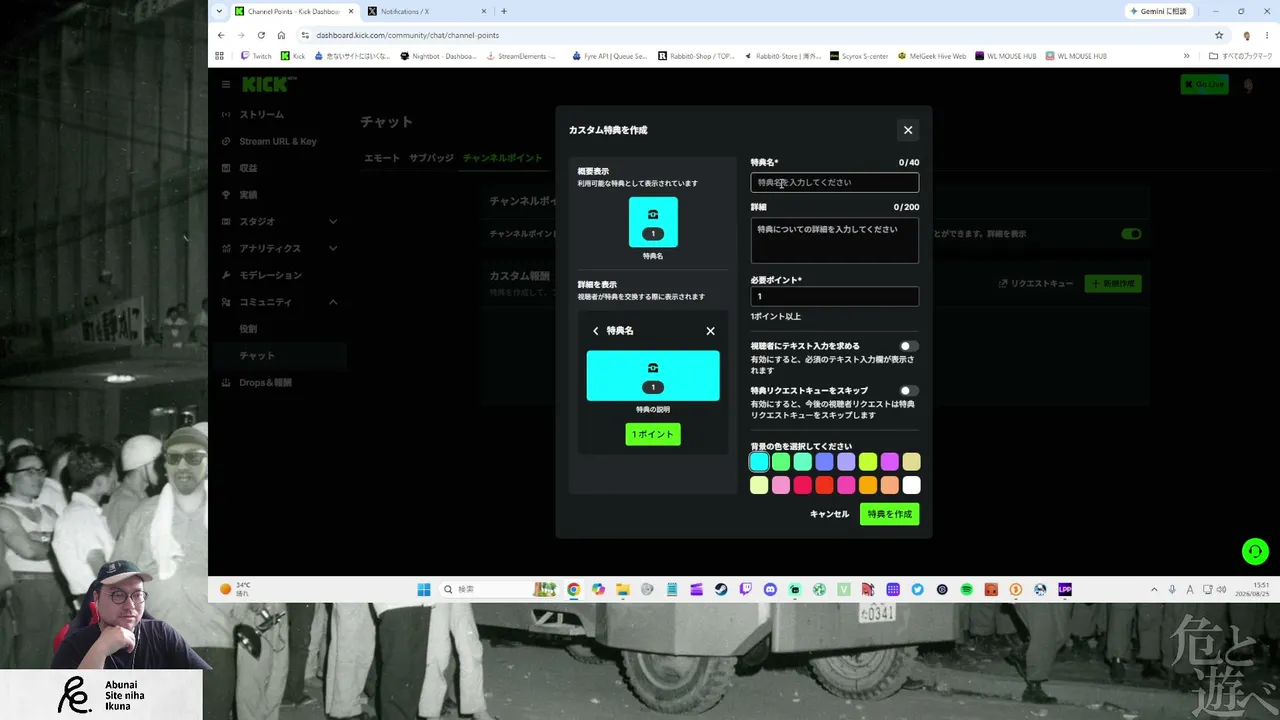Choose the bright green color swatch
Viewport: 1280px width, 720px height.
point(781,462)
